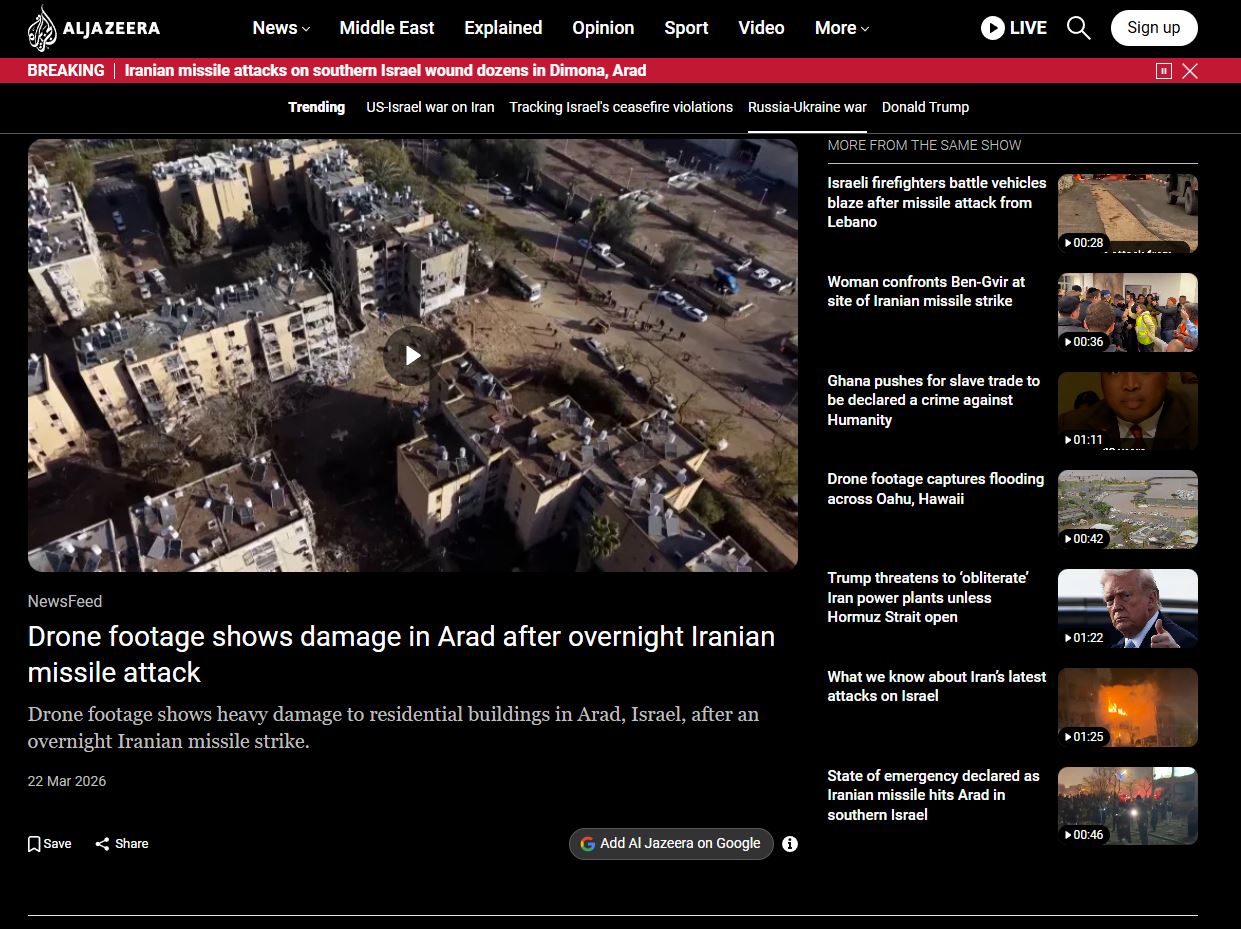
Task: Click the NewsFeed category label
Action: click(x=65, y=601)
